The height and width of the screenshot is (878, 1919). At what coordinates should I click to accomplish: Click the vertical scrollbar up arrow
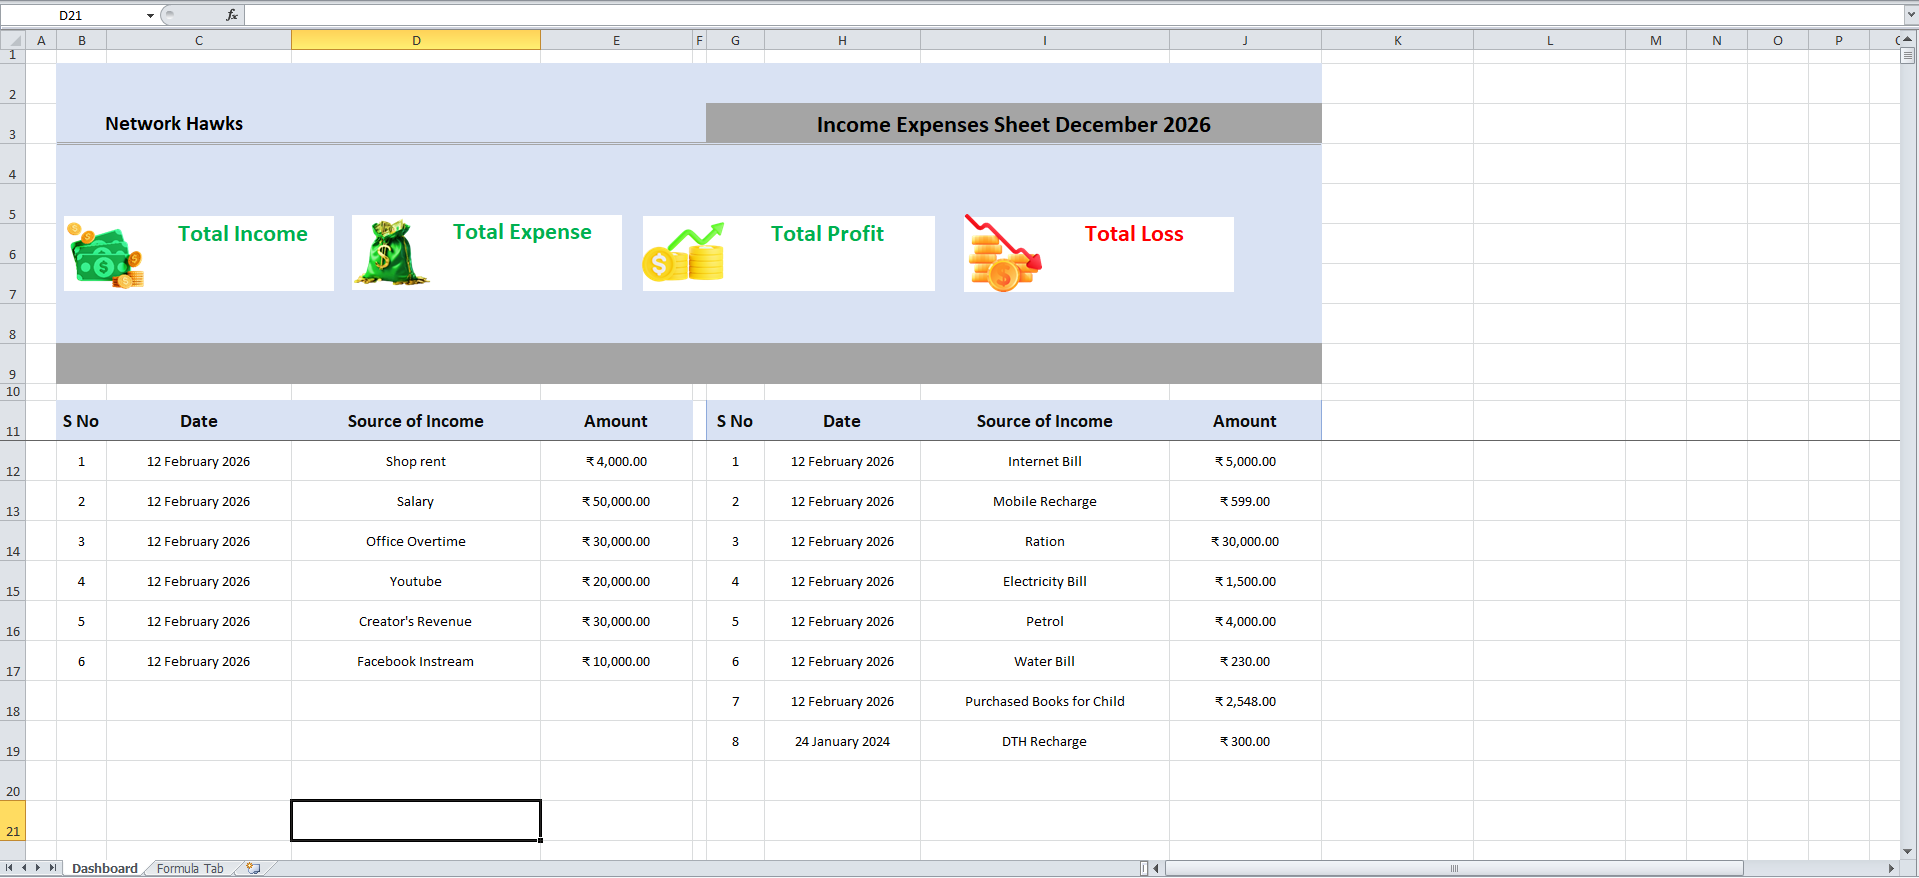(x=1908, y=39)
